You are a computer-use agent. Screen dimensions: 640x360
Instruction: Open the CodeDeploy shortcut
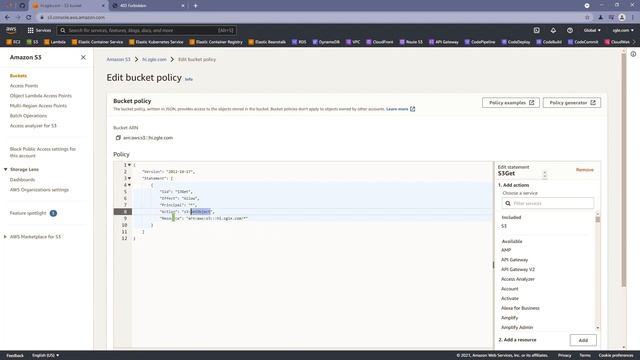coord(516,42)
